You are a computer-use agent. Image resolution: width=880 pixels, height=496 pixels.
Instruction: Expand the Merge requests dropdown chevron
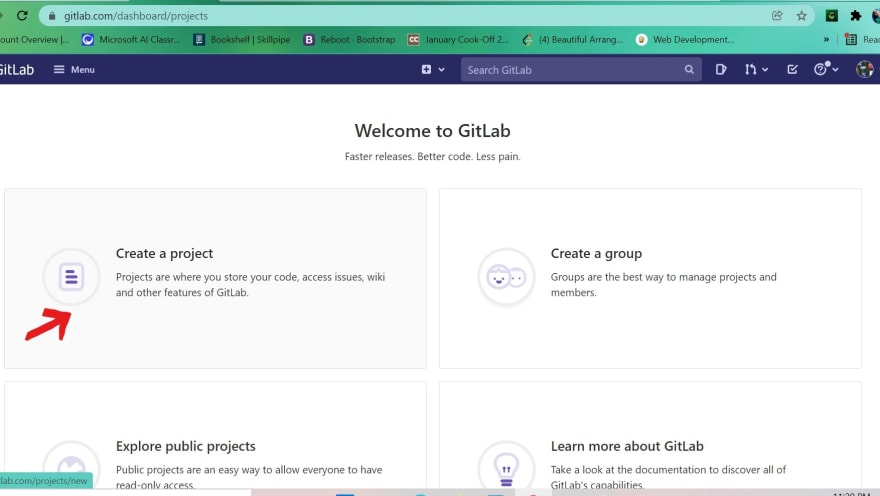tap(765, 70)
